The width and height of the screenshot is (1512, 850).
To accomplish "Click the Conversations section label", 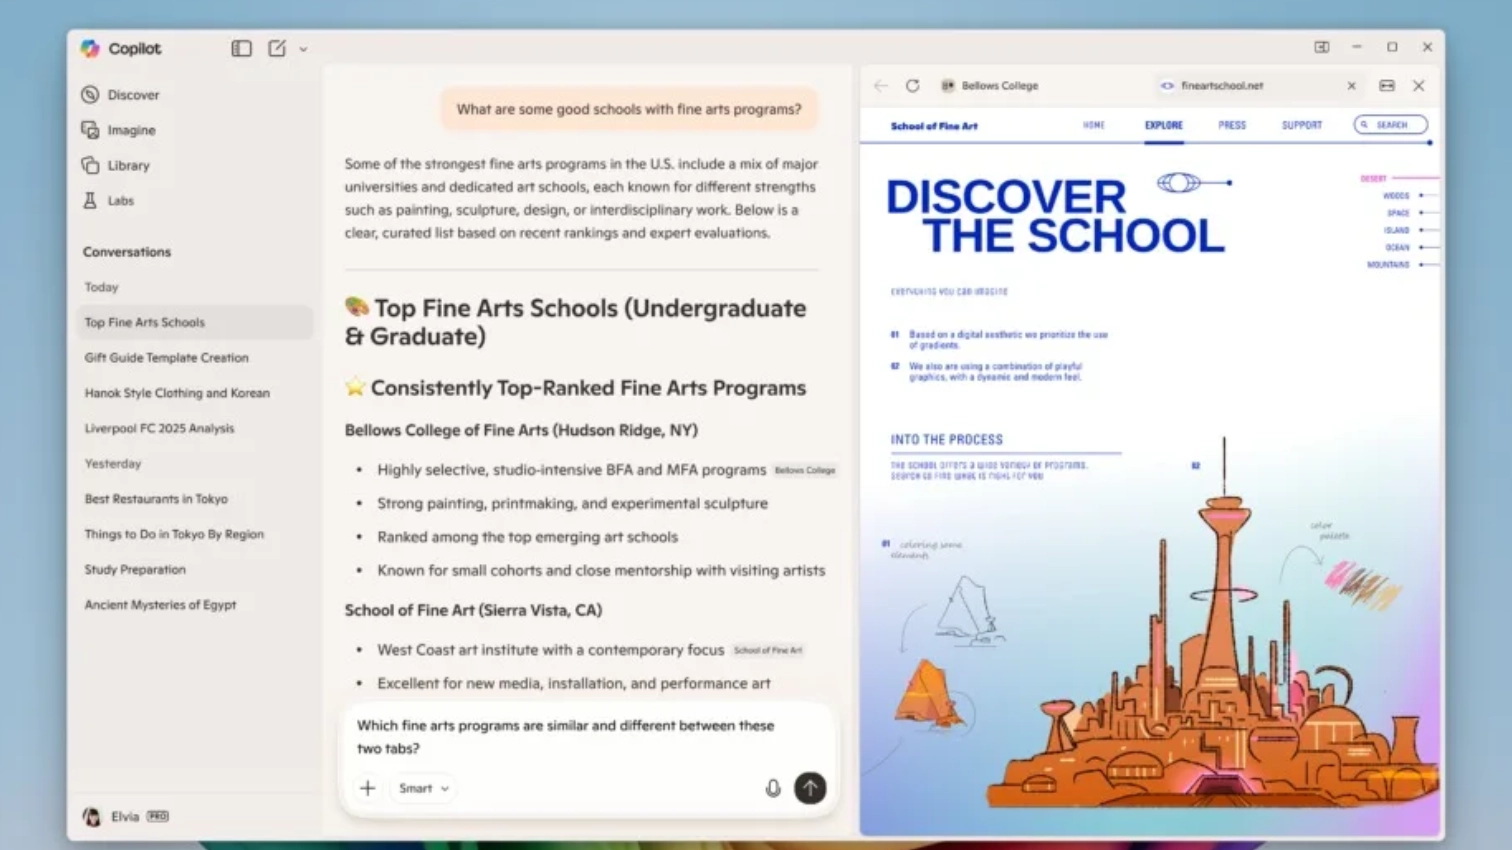I will point(127,252).
